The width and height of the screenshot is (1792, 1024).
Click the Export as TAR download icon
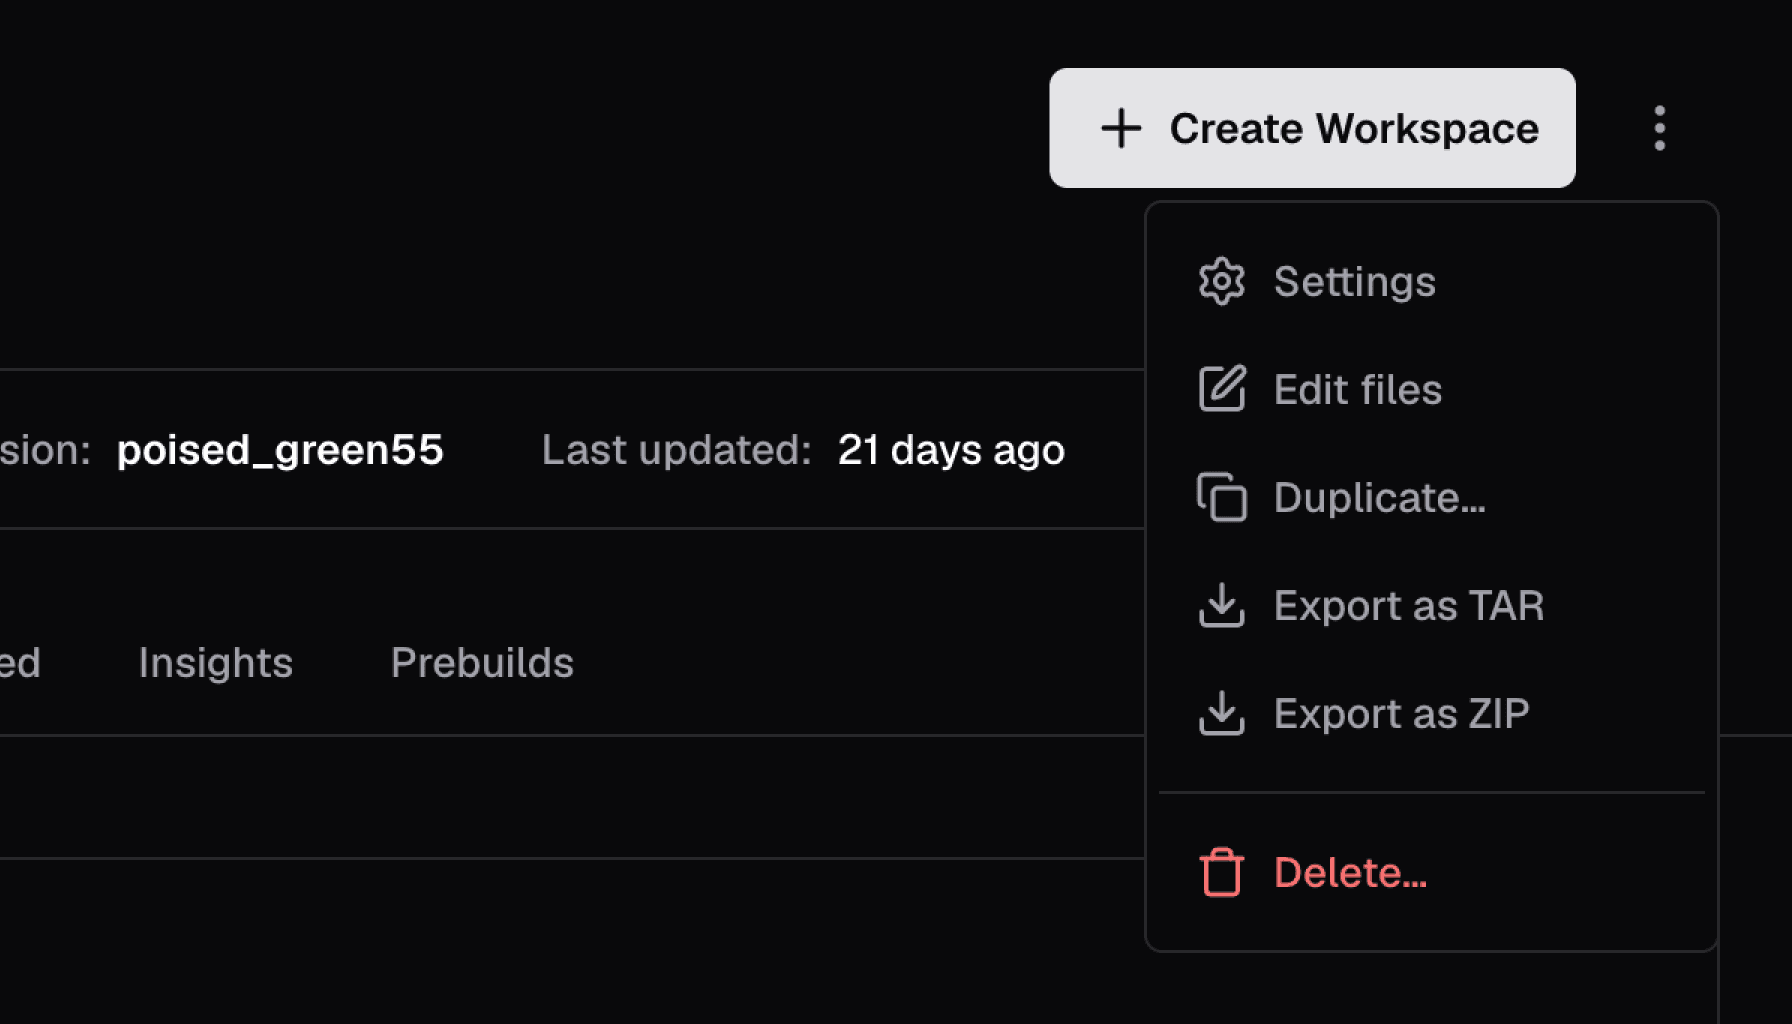click(1221, 605)
